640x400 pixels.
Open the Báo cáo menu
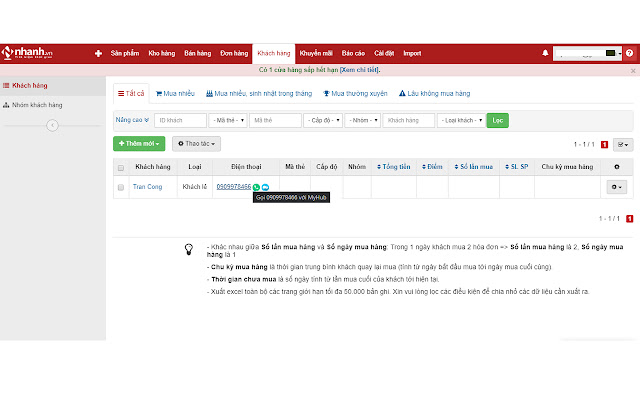click(353, 52)
